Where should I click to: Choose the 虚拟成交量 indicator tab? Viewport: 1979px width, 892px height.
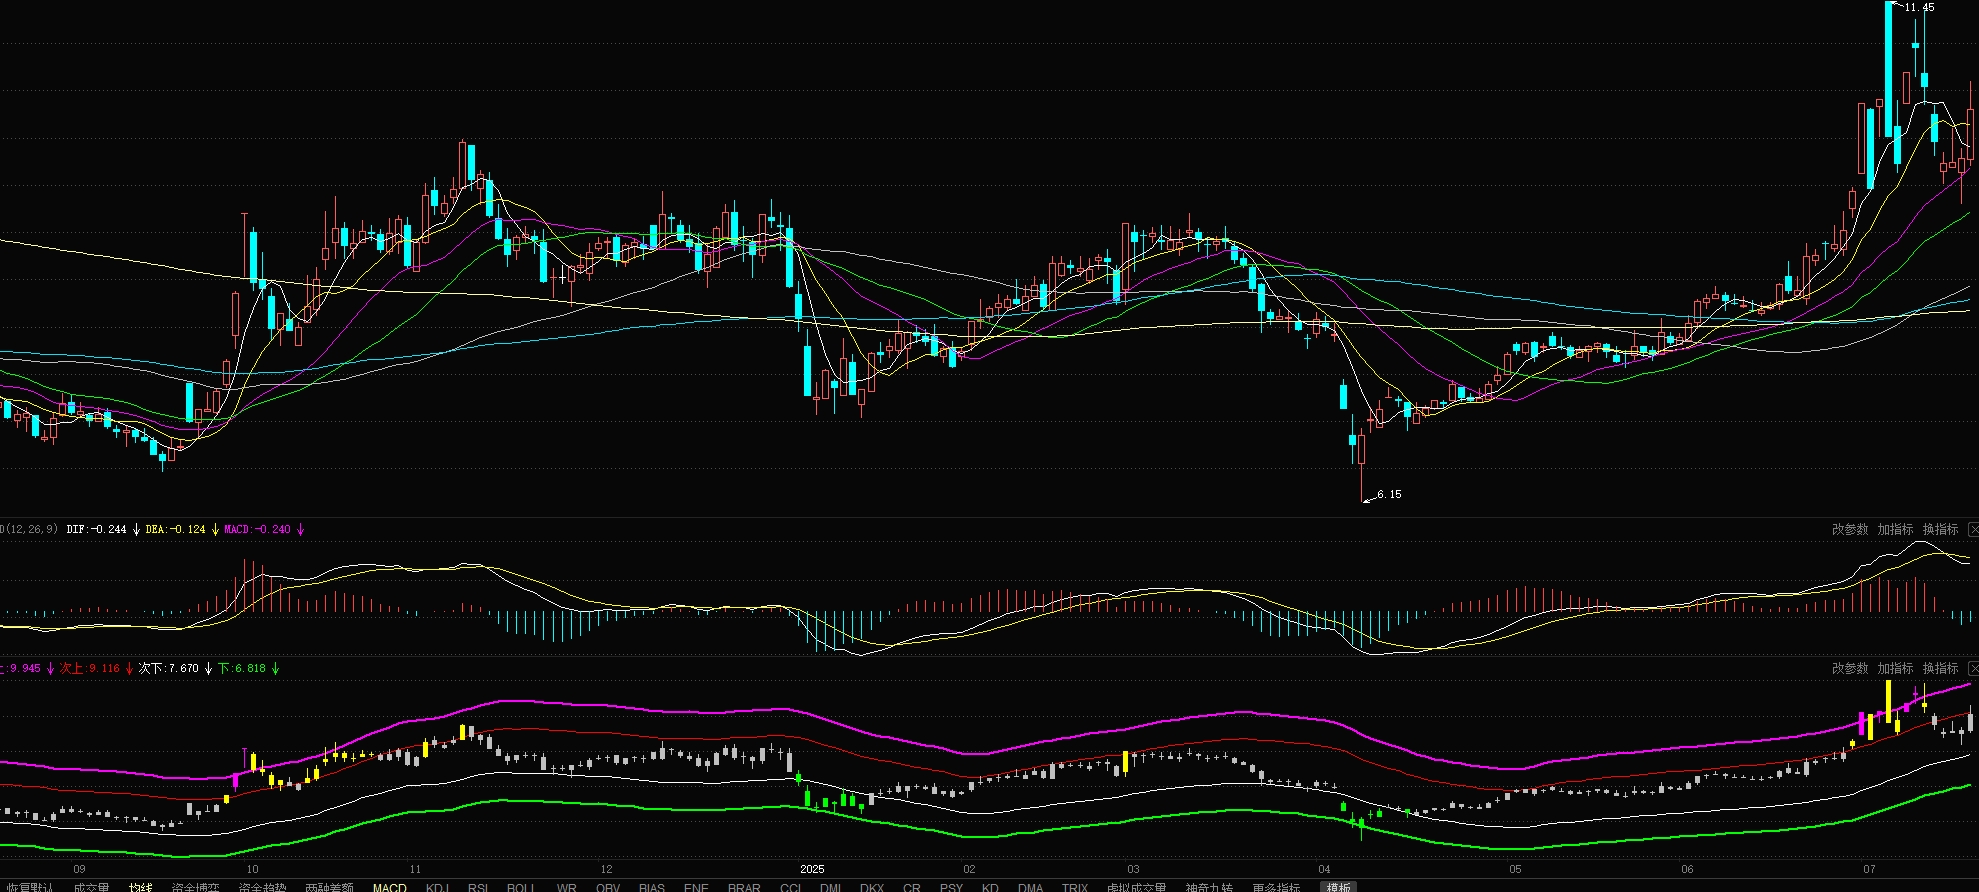pyautogui.click(x=1136, y=887)
